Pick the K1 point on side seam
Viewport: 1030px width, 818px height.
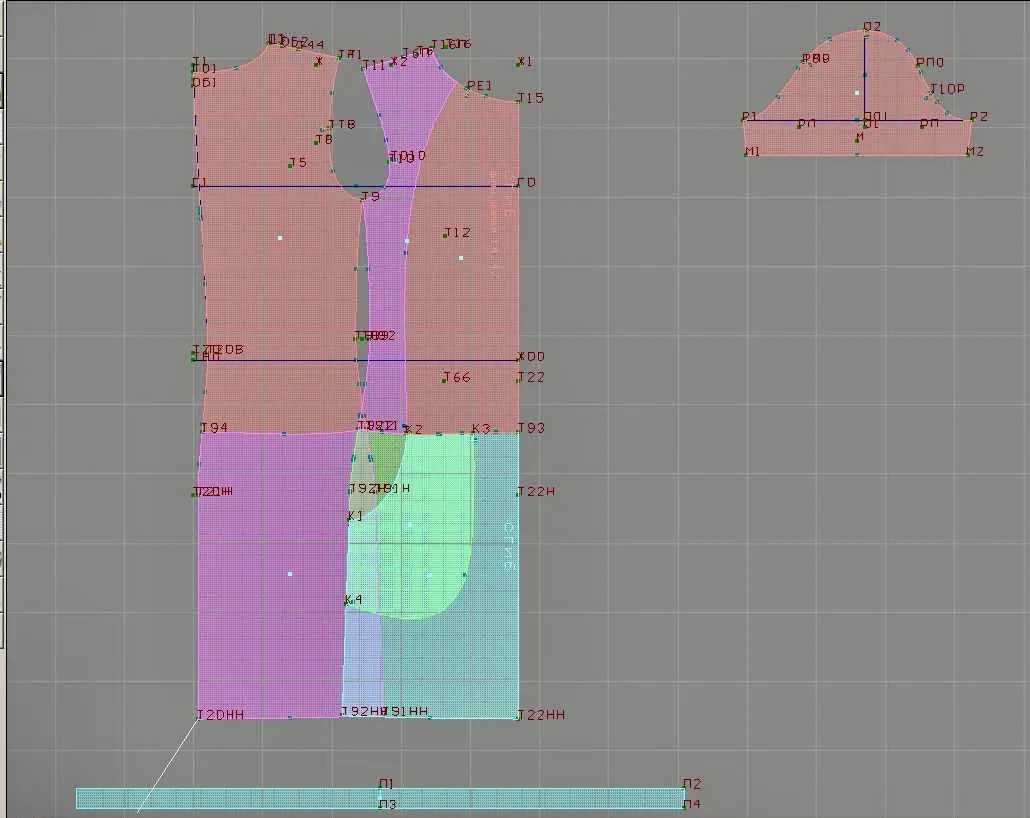tap(355, 516)
